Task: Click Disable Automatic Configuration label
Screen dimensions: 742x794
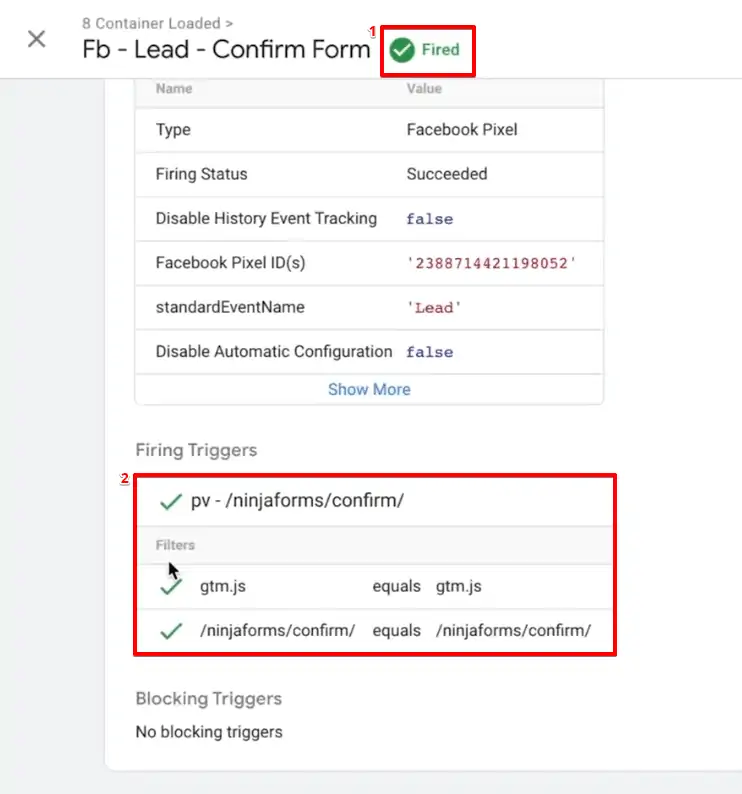Action: pyautogui.click(x=274, y=351)
